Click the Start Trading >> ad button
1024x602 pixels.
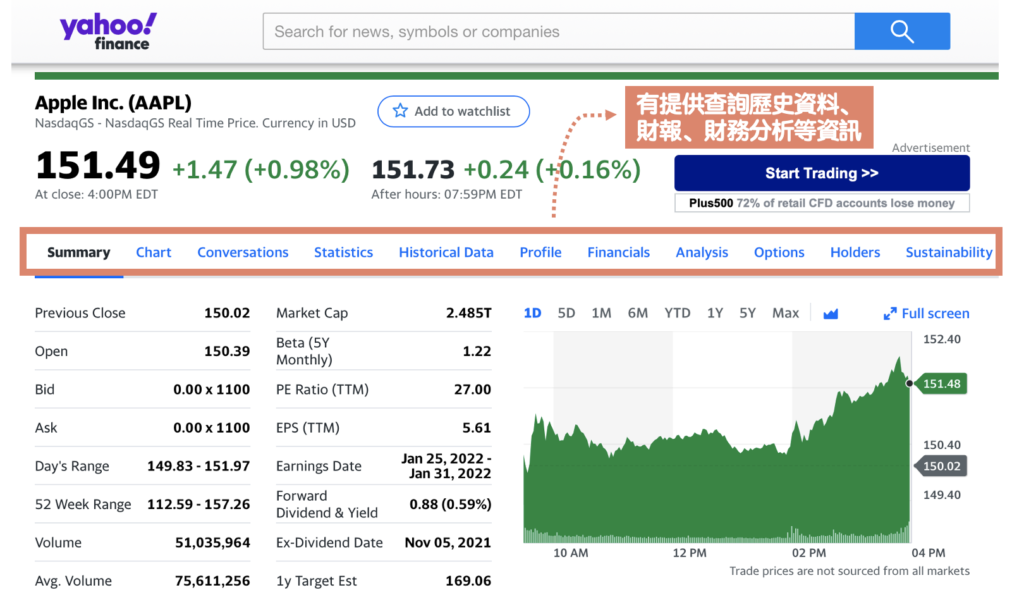tap(822, 173)
